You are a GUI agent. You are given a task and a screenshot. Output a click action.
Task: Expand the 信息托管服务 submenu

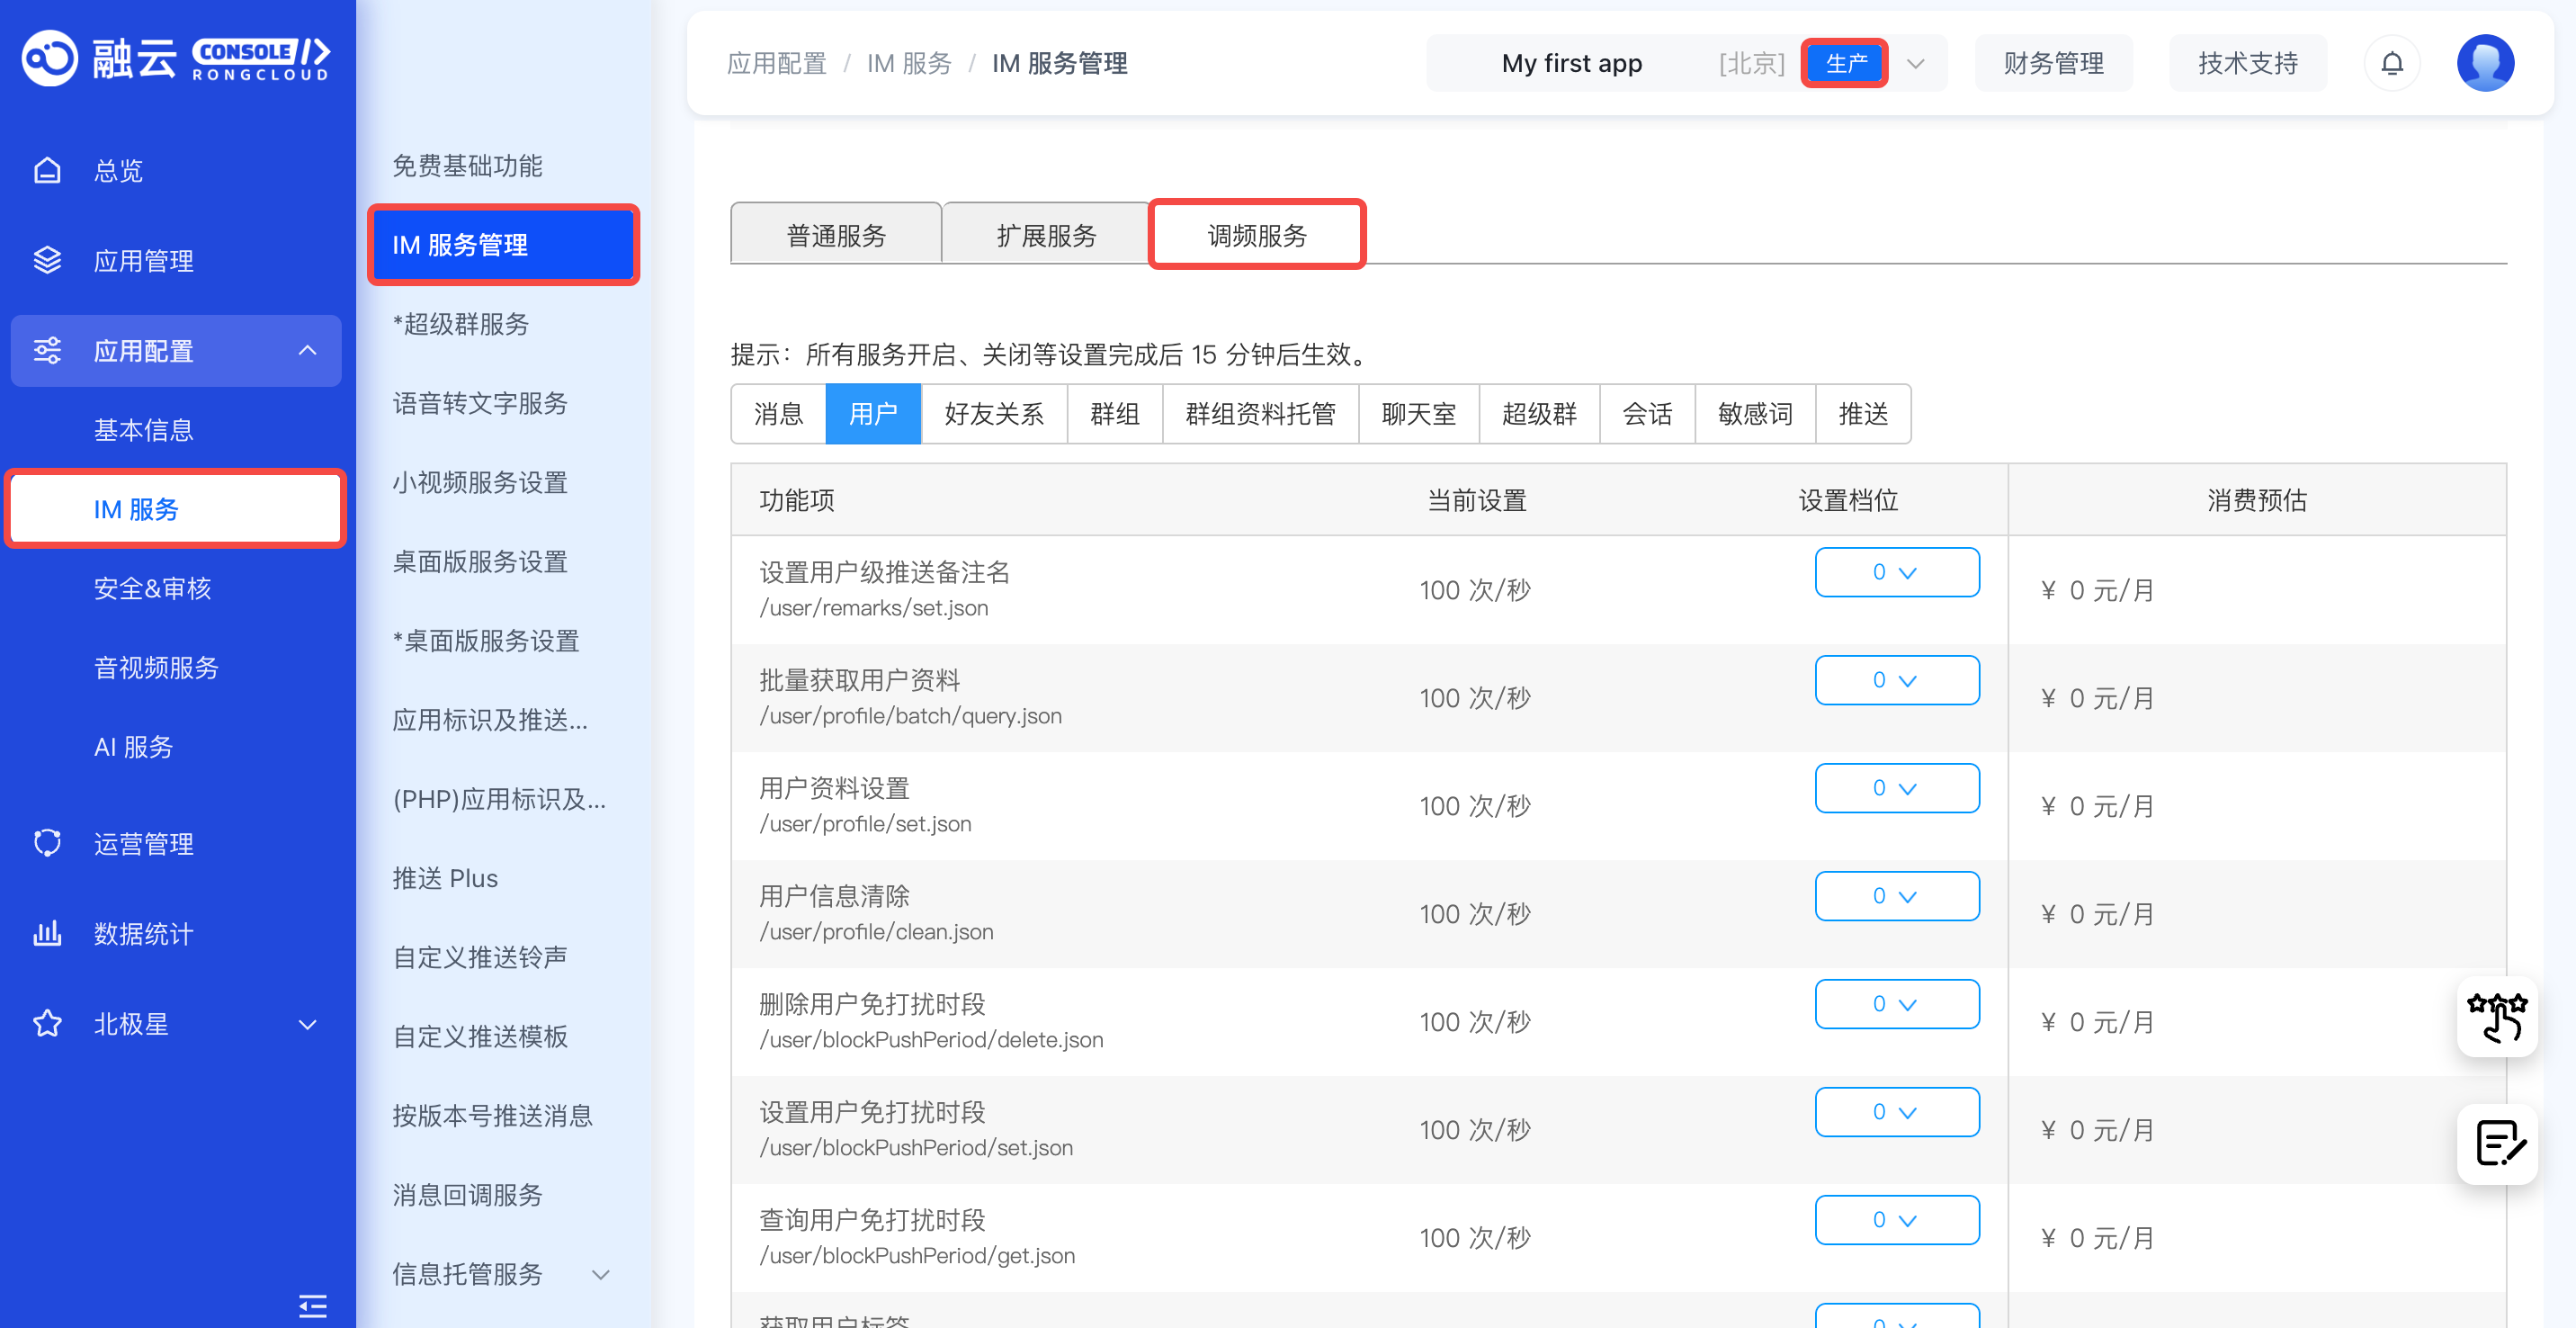coord(600,1274)
